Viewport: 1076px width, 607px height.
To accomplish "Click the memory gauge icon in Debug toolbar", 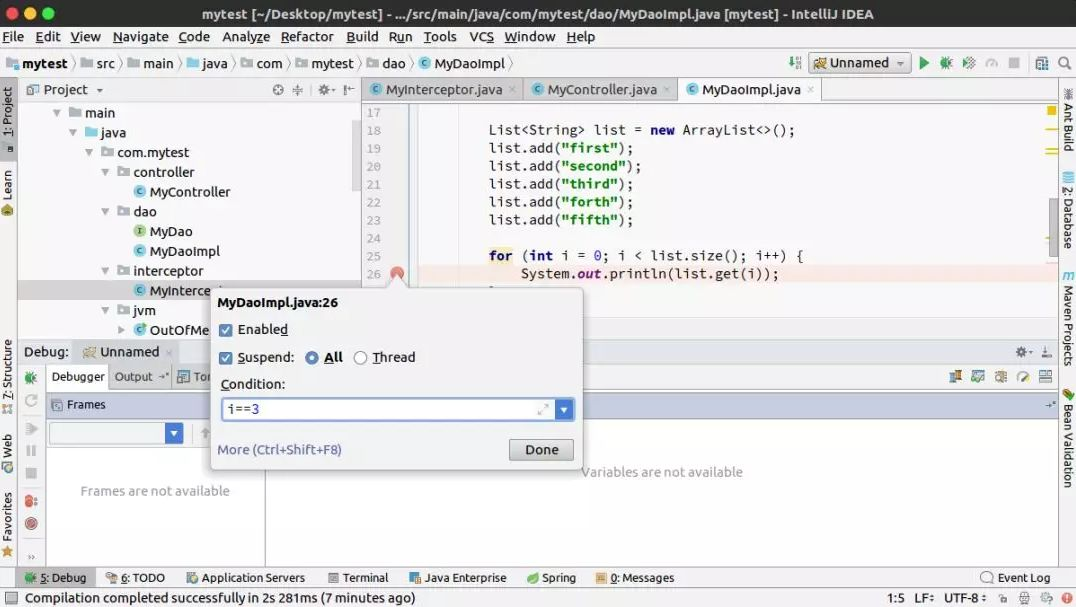I will point(1023,377).
